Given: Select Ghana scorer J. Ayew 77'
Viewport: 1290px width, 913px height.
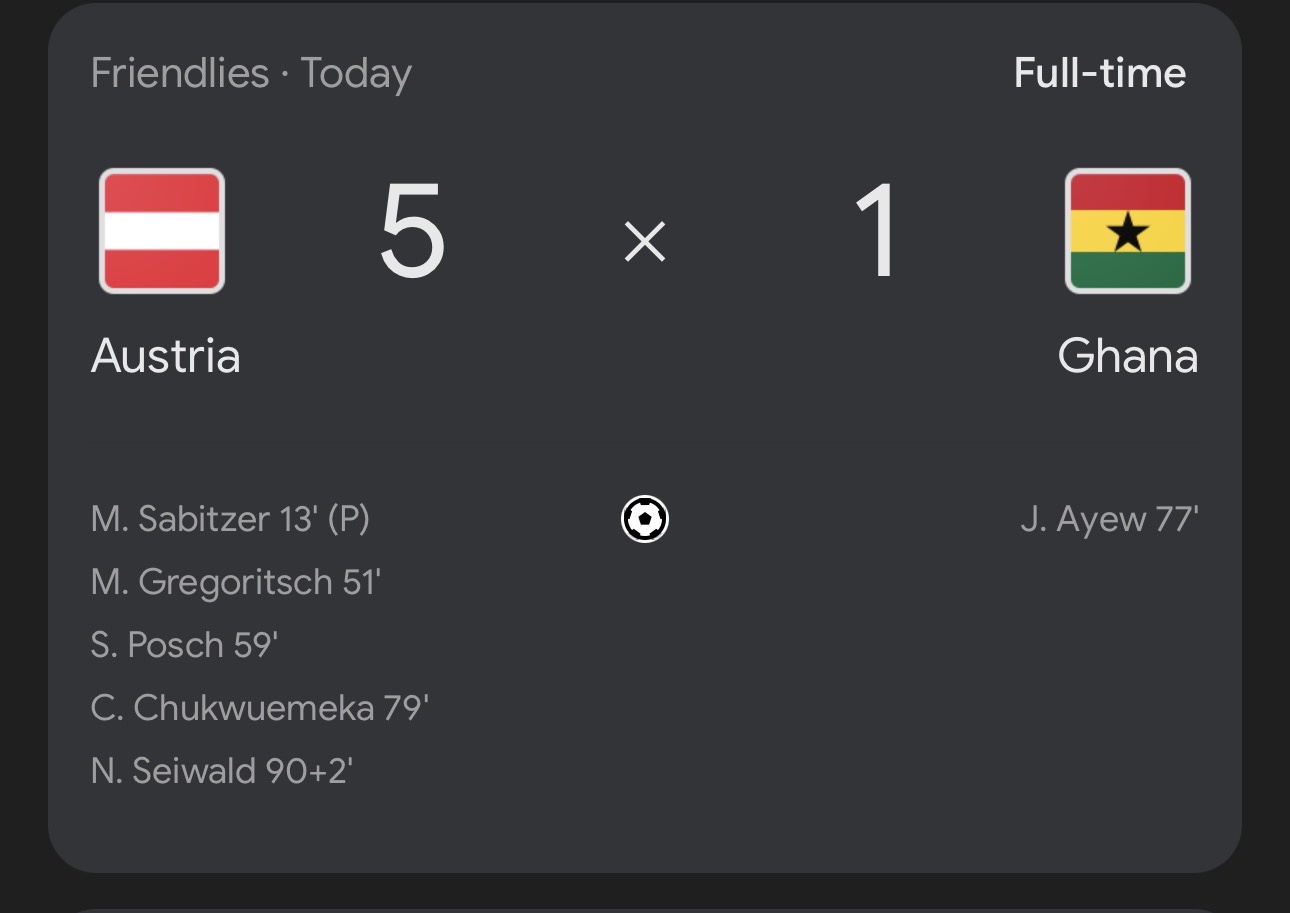Looking at the screenshot, I should [1109, 519].
